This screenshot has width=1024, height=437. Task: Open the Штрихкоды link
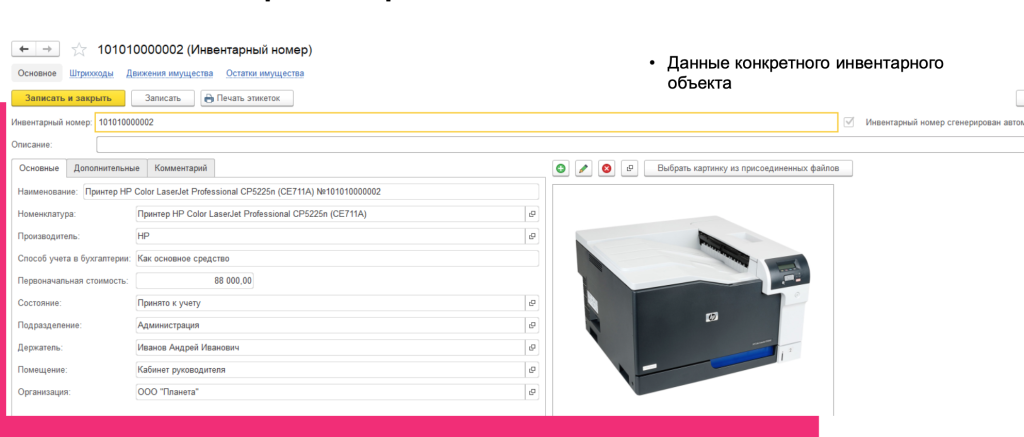(x=91, y=73)
